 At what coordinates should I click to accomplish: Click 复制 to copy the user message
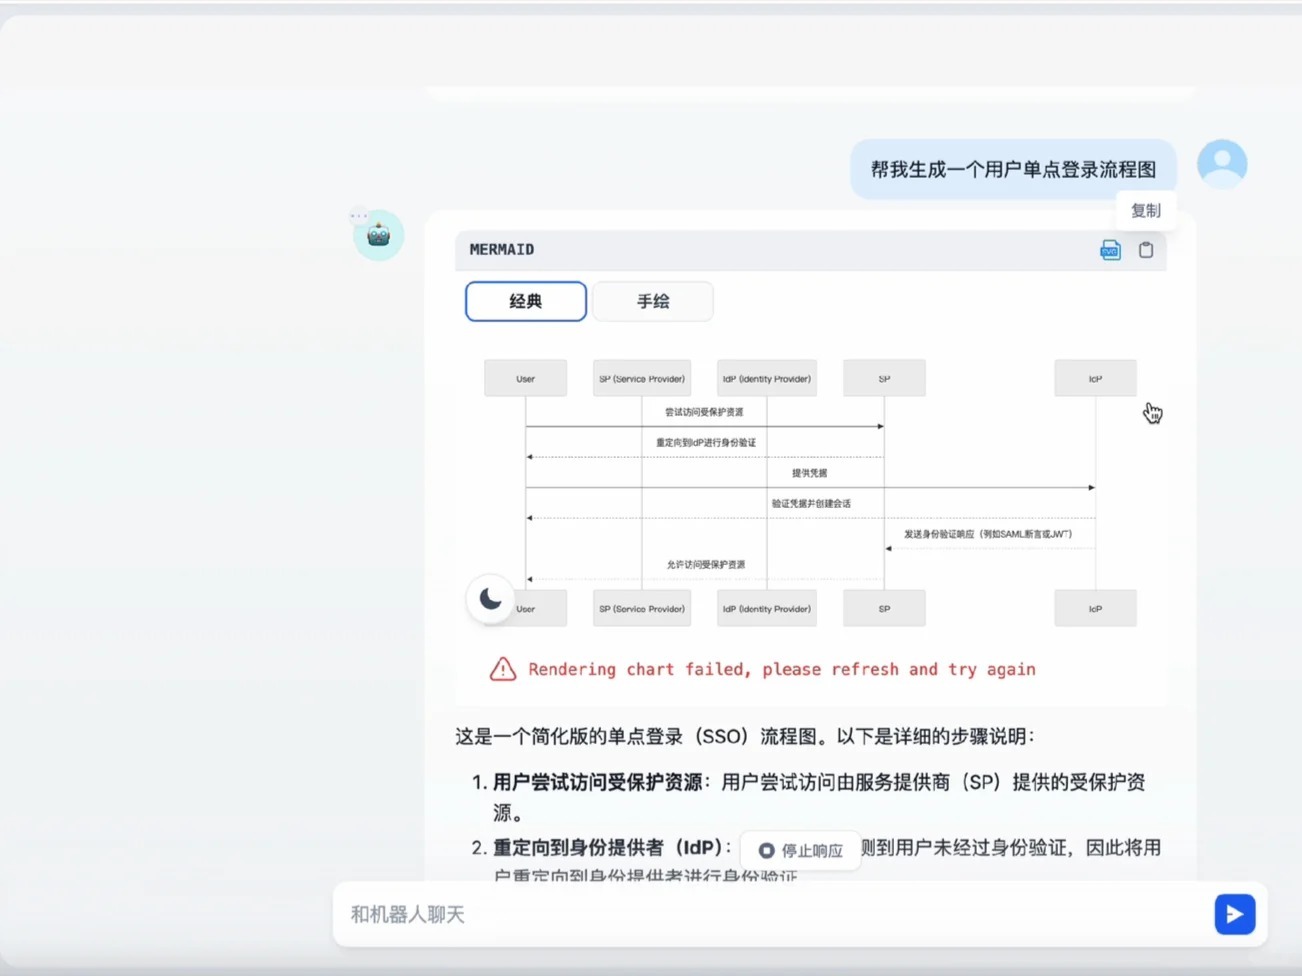1146,210
